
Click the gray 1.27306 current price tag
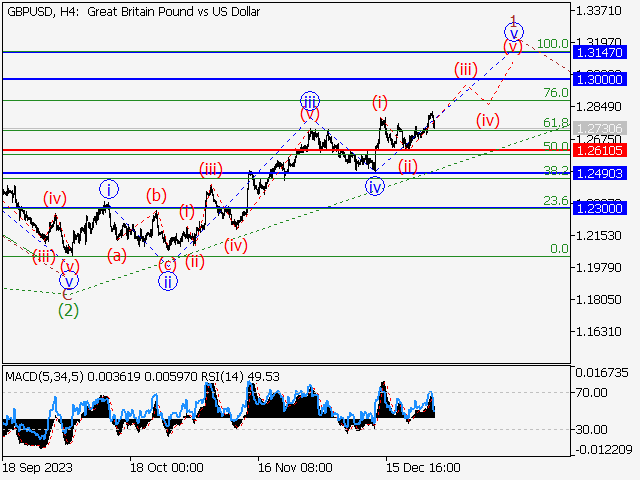[x=600, y=129]
